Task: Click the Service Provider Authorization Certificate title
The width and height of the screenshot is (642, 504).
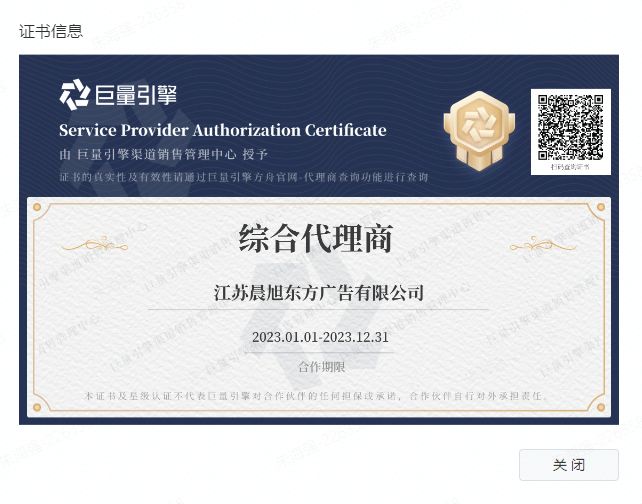Action: click(223, 130)
